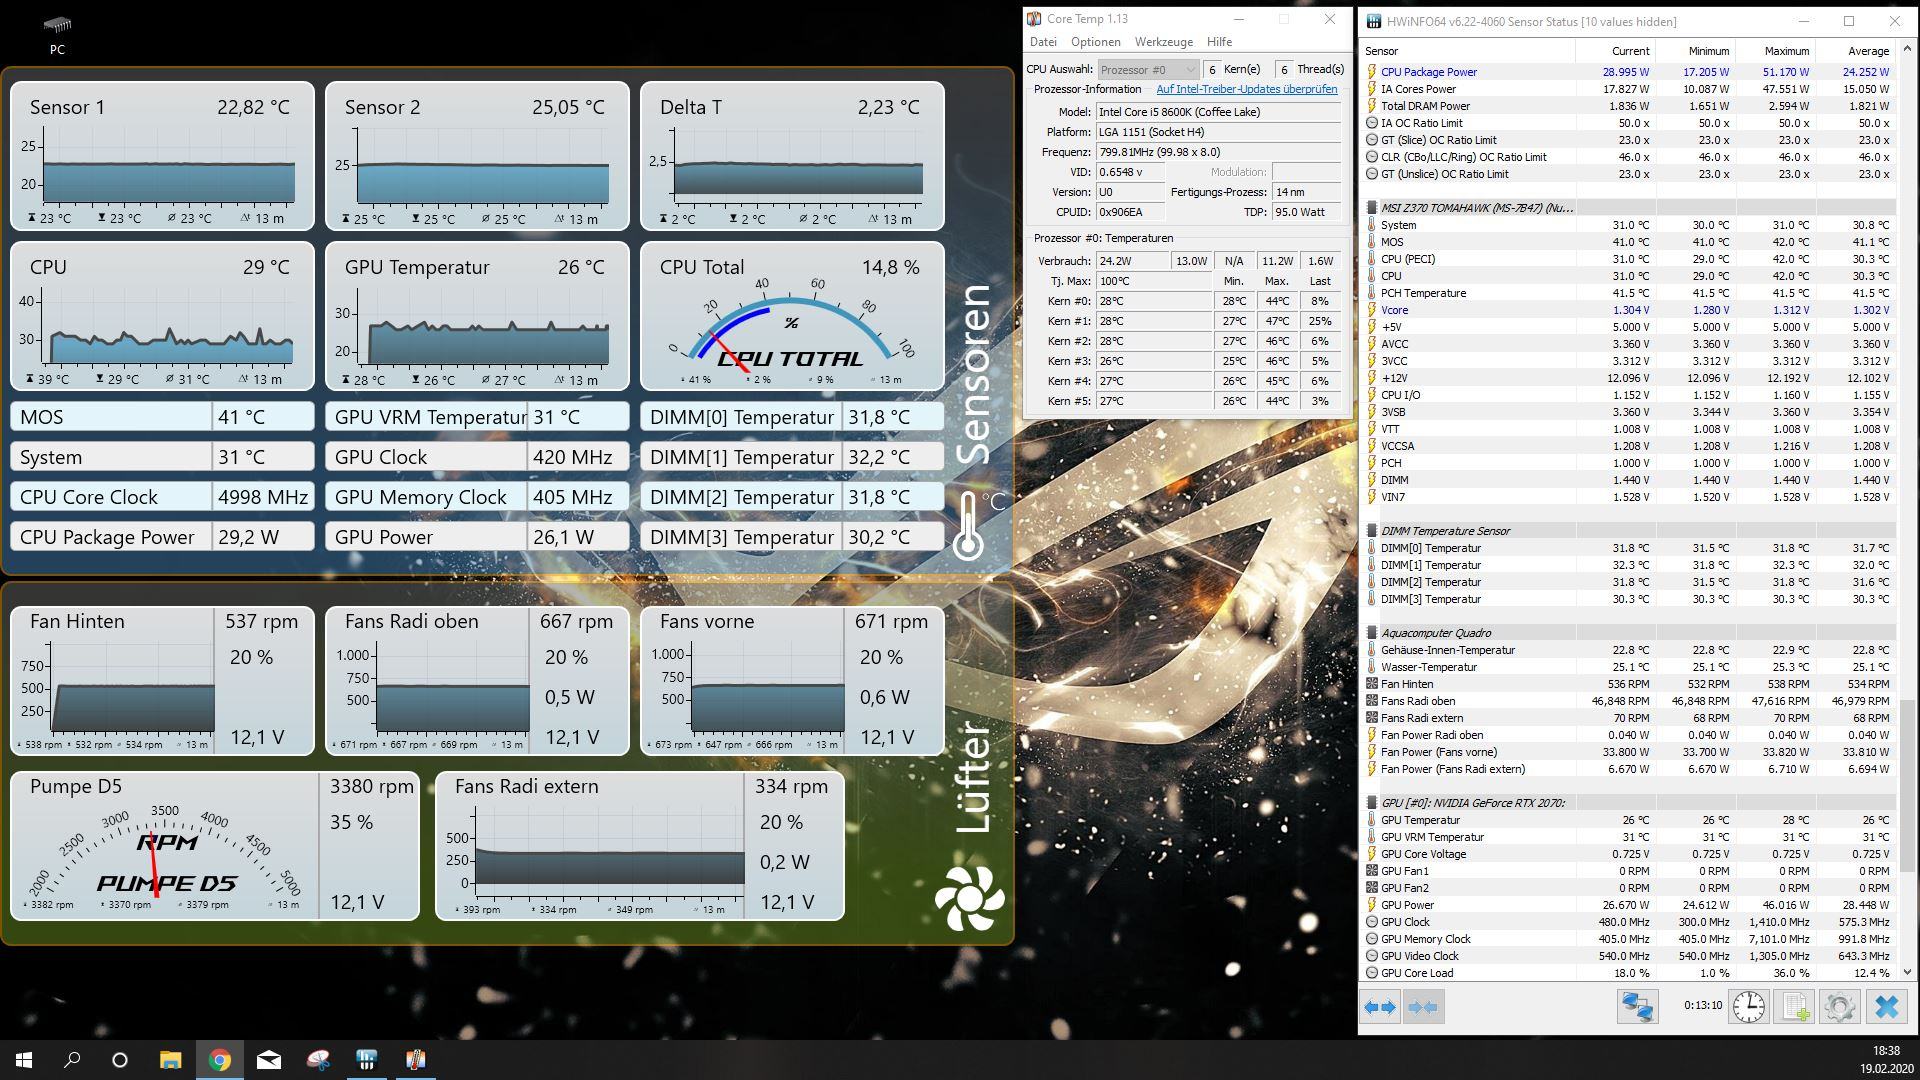Open the Werkzeuge menu in Core Temp

(x=1163, y=42)
